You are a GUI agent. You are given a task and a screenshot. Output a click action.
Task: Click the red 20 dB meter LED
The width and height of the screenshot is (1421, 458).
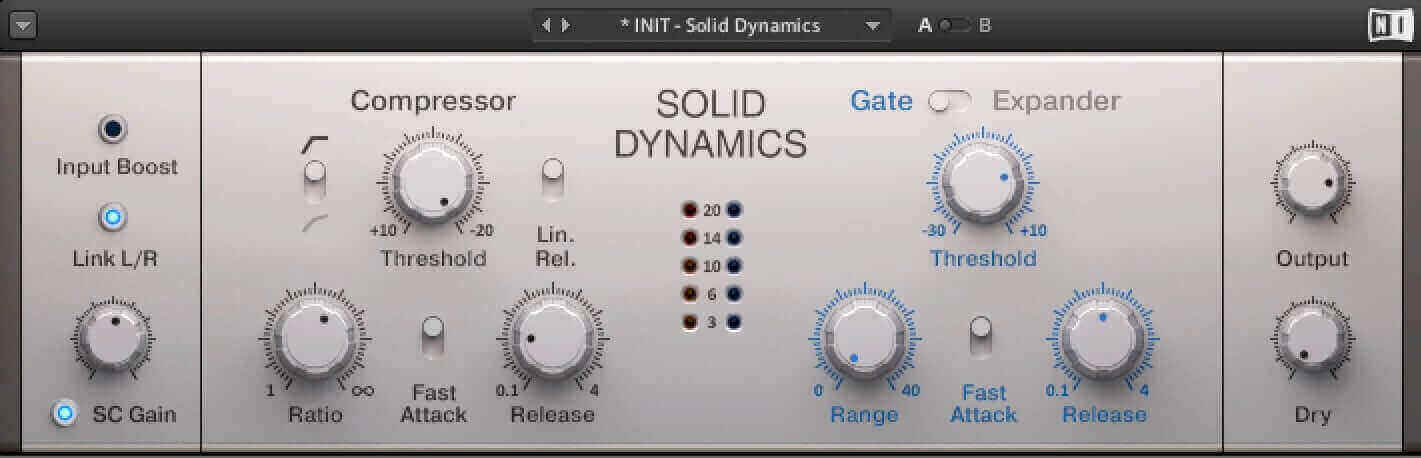tap(689, 210)
